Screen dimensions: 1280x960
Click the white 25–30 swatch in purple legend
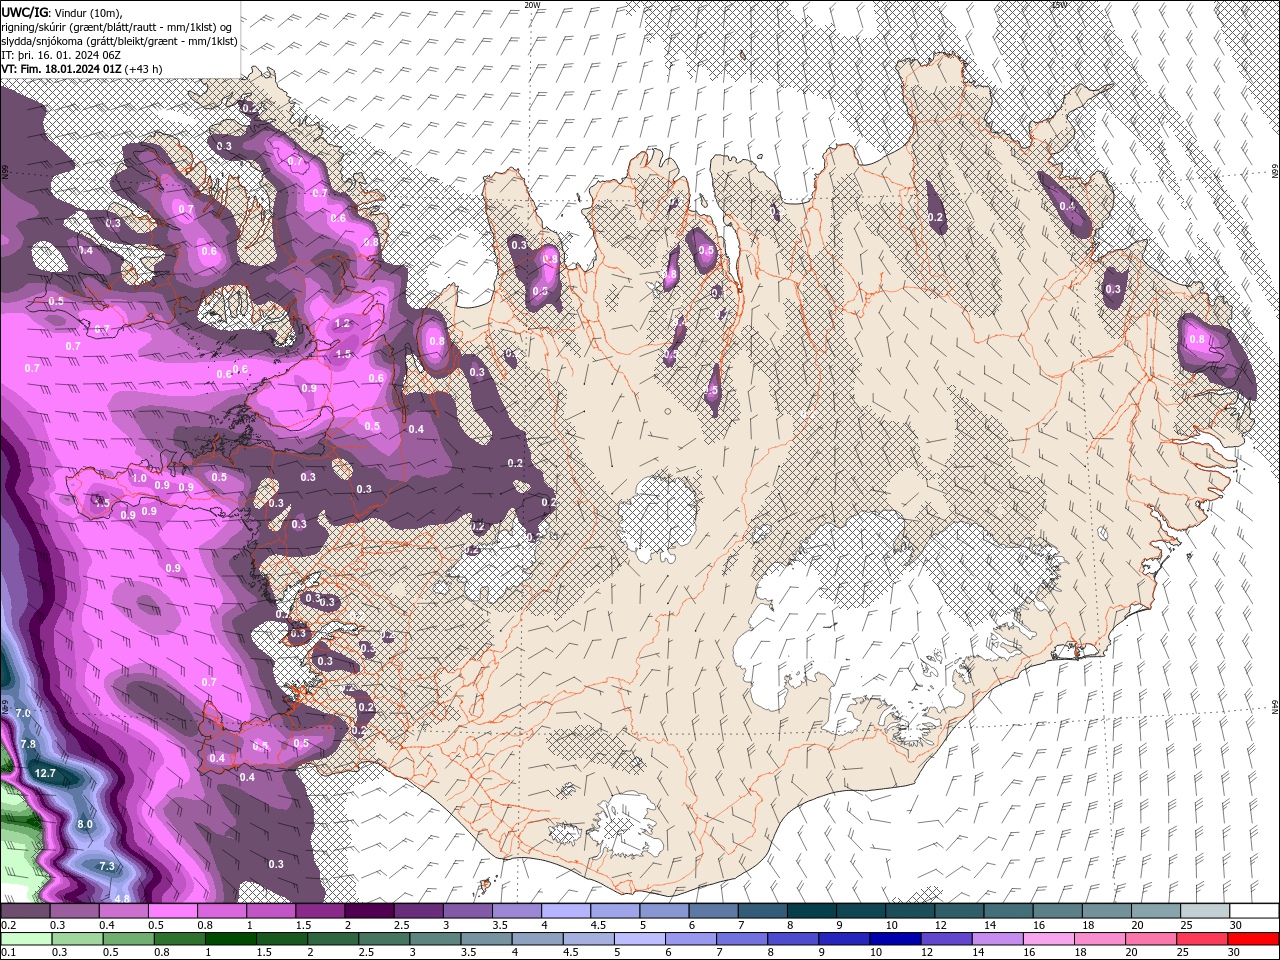tap(1205, 911)
